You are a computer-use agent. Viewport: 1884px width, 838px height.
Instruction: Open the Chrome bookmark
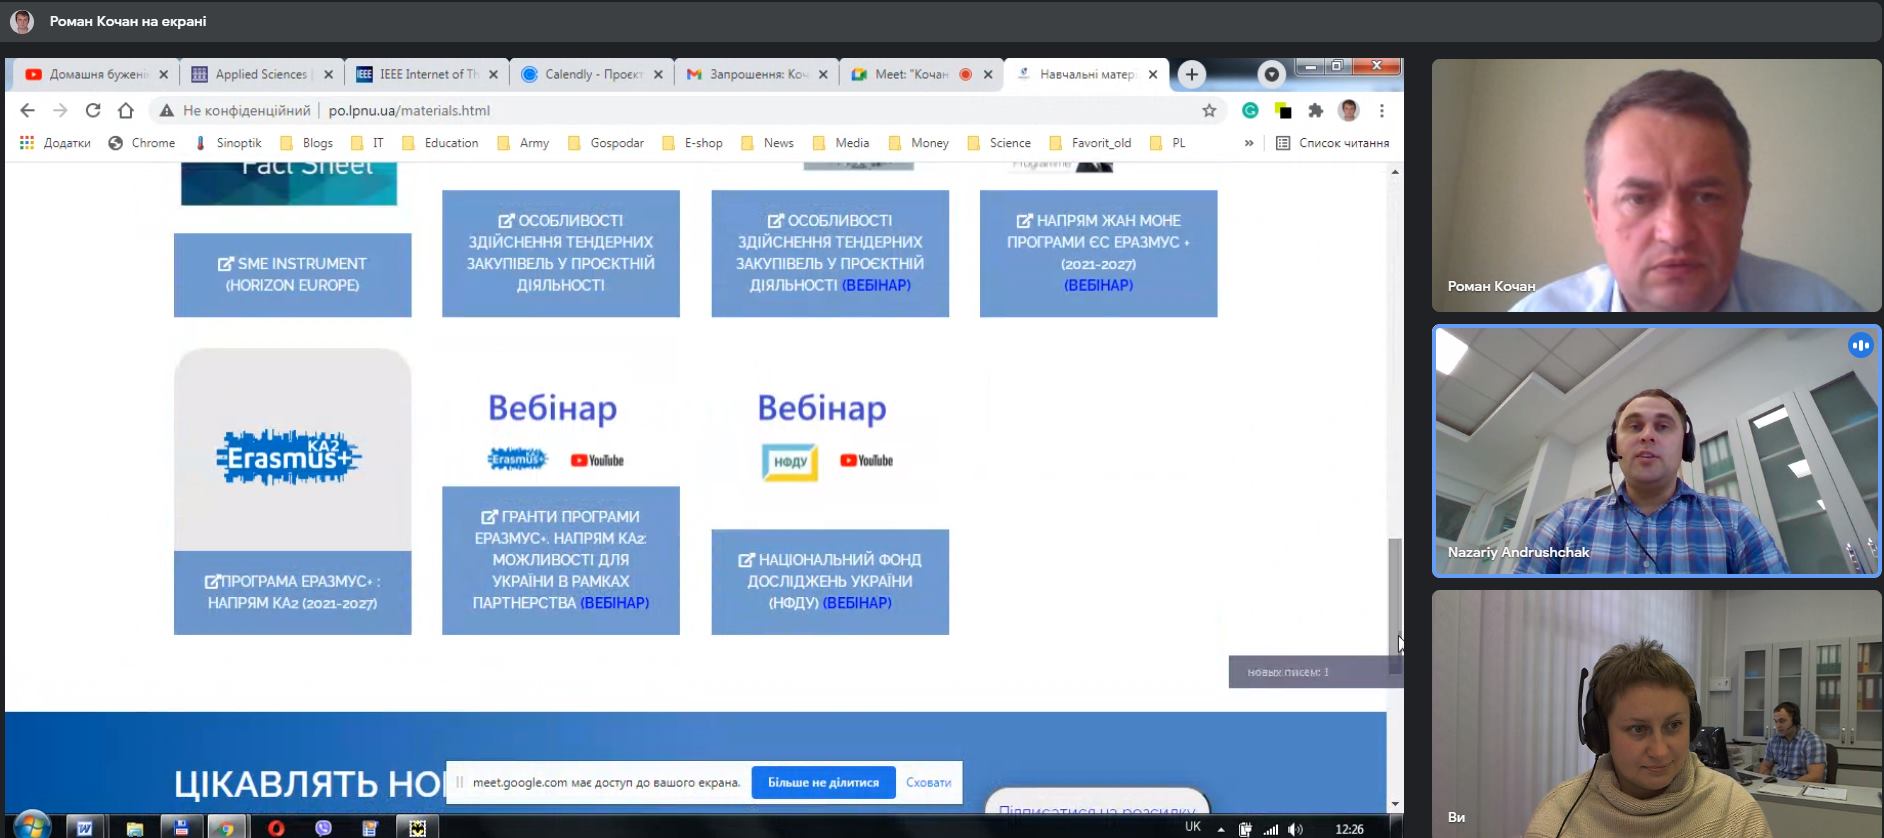tap(142, 143)
